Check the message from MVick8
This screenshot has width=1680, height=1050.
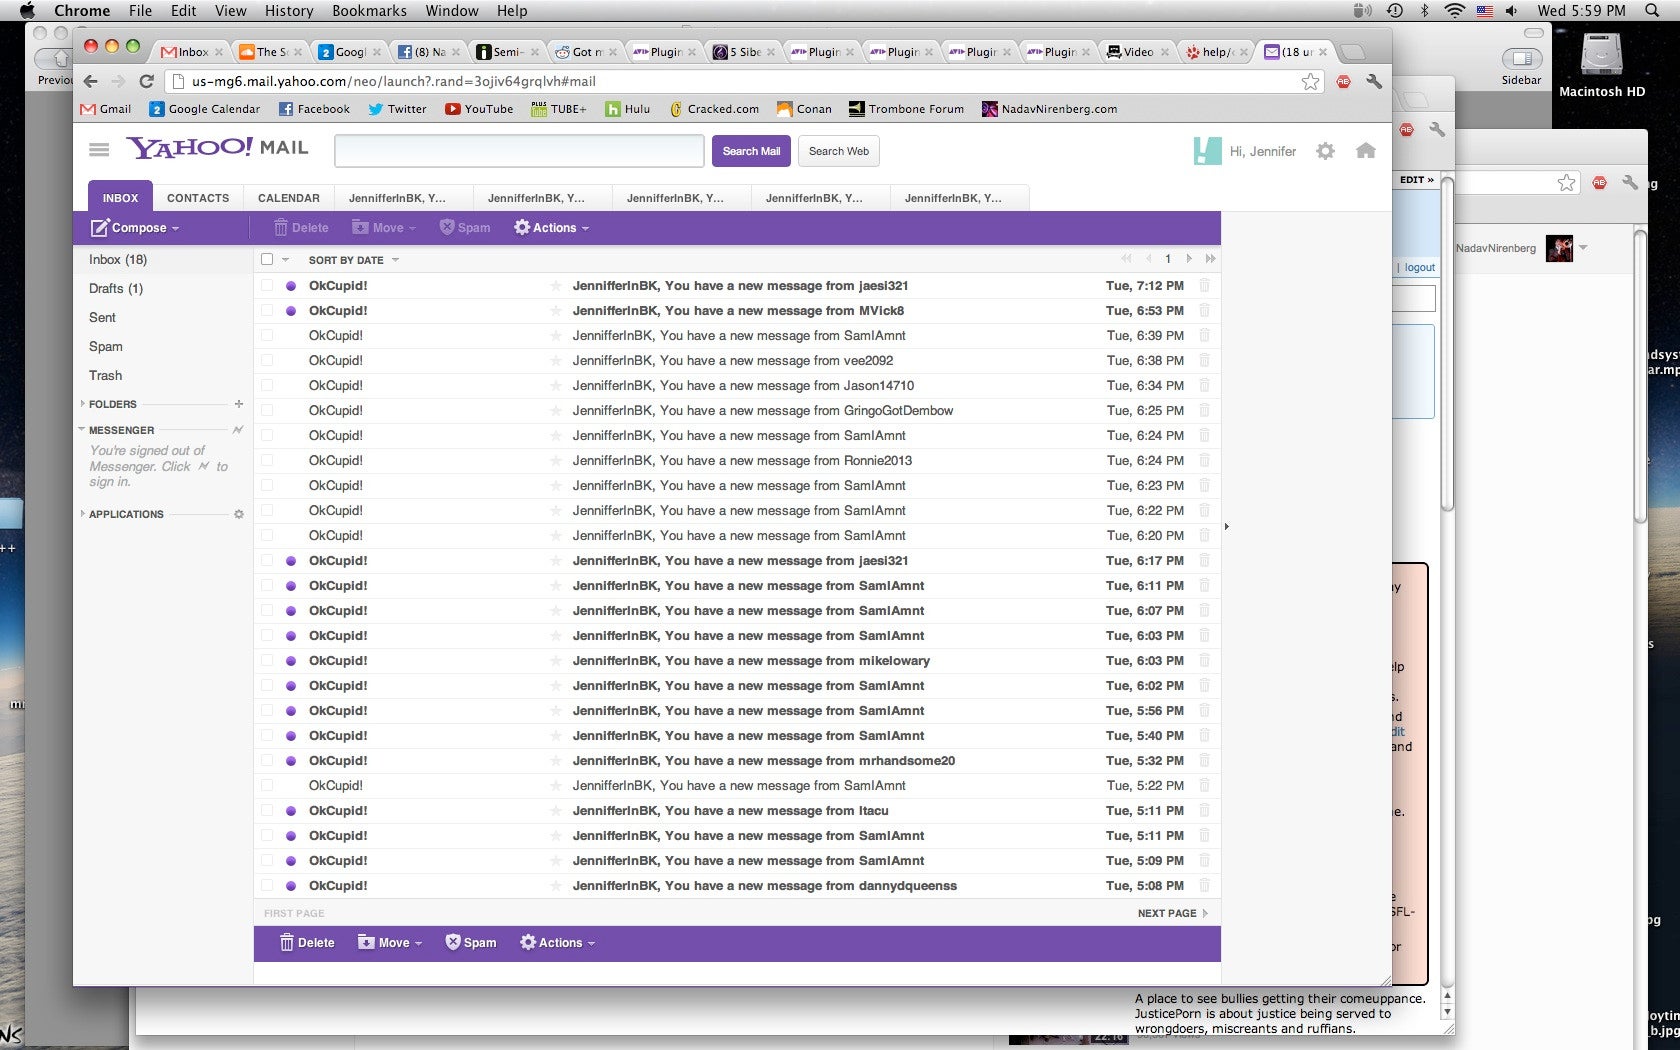(267, 311)
